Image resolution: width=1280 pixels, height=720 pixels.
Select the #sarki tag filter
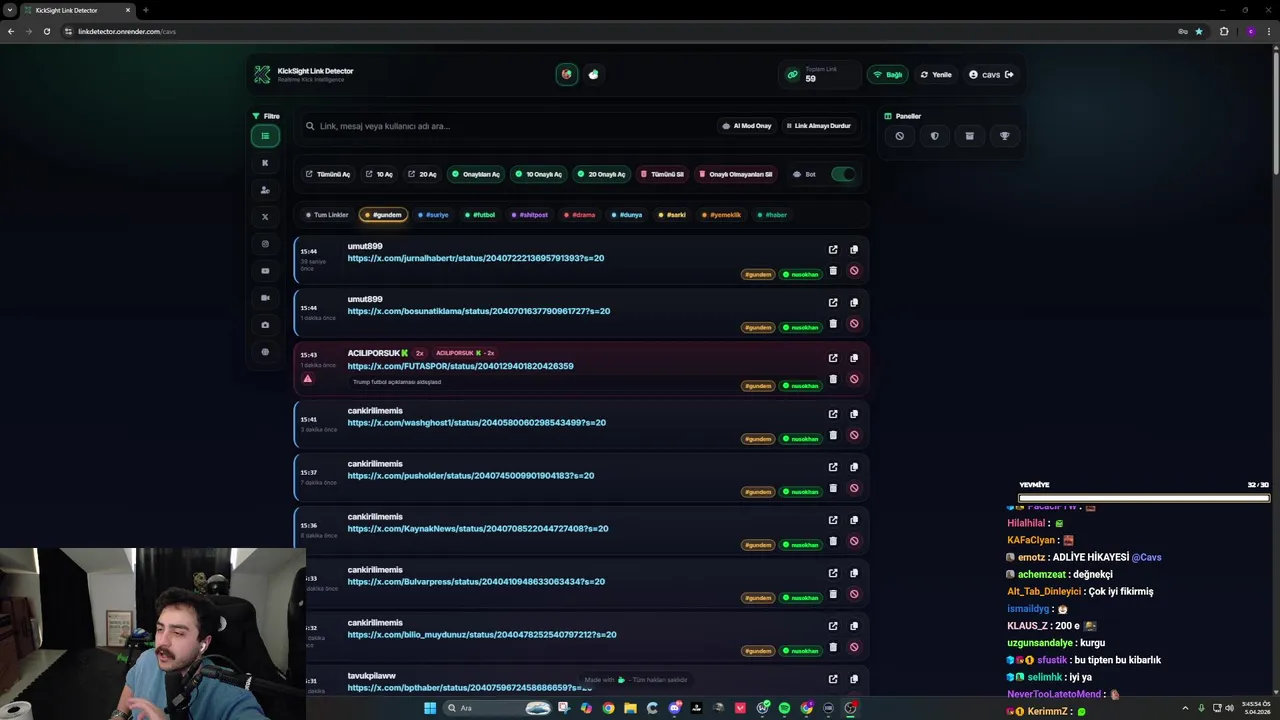click(673, 215)
